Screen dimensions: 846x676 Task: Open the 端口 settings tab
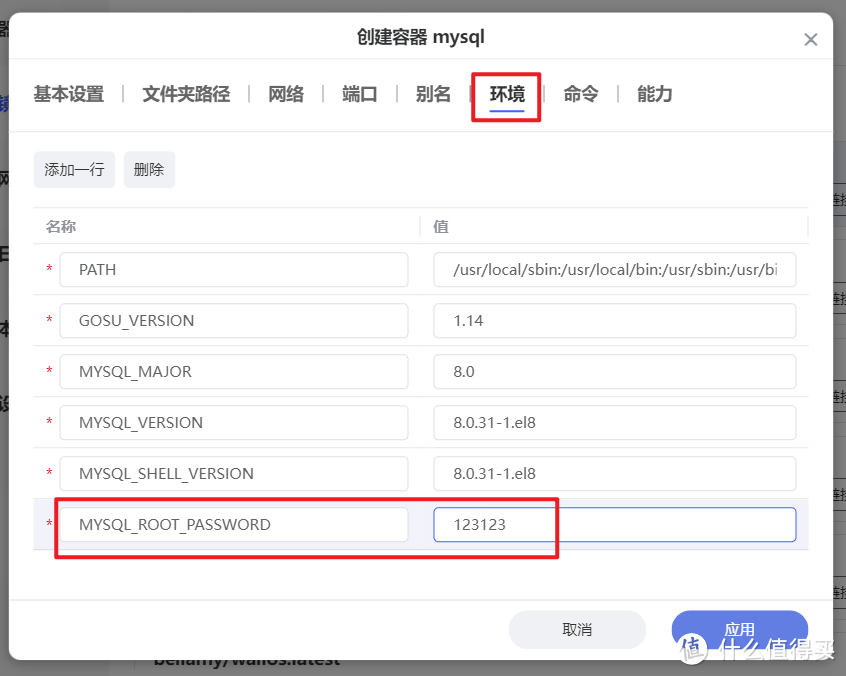point(359,93)
